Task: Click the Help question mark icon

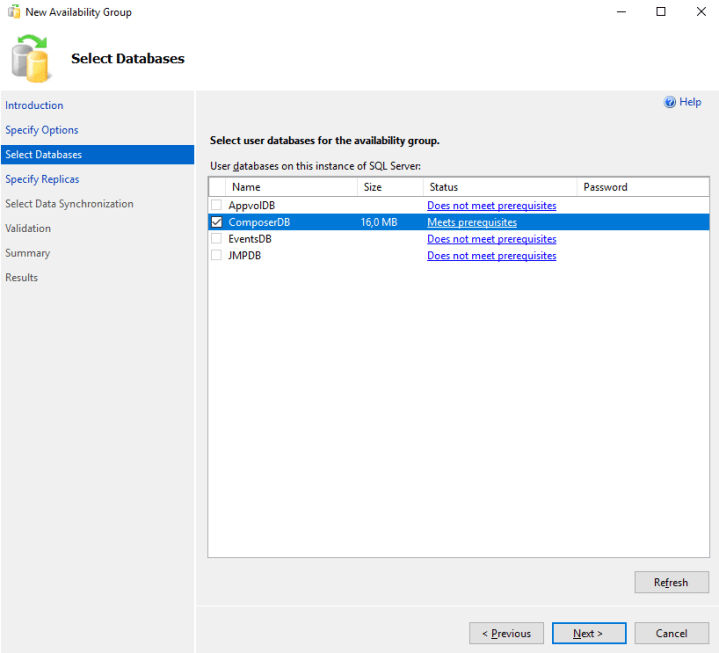Action: click(x=669, y=102)
